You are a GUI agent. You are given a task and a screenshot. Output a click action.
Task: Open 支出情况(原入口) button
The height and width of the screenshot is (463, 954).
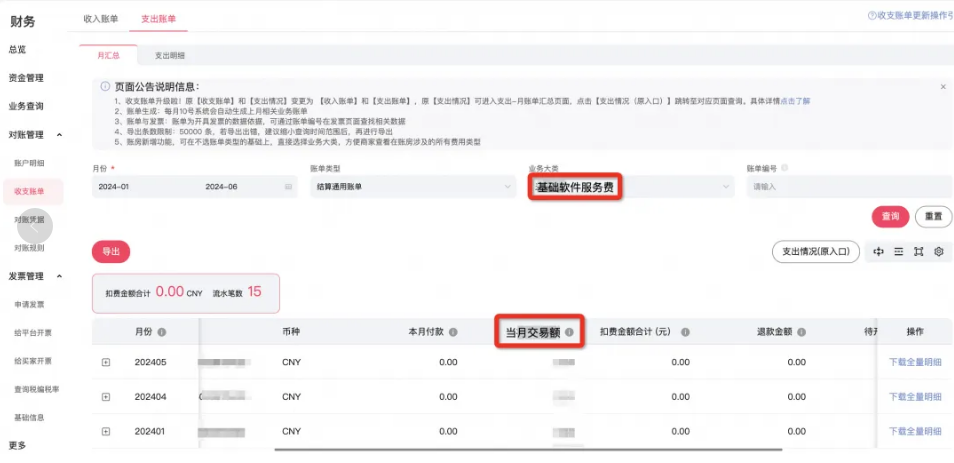tap(815, 251)
